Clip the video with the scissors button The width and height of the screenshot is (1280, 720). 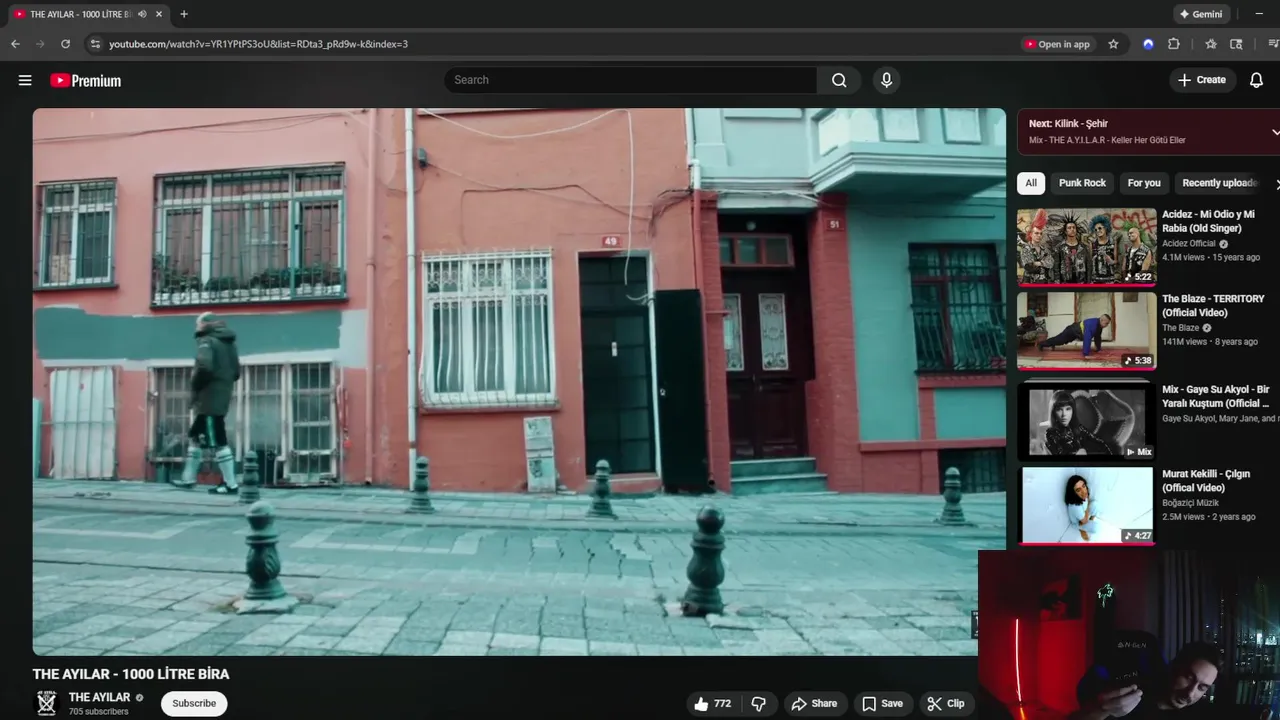coord(946,704)
